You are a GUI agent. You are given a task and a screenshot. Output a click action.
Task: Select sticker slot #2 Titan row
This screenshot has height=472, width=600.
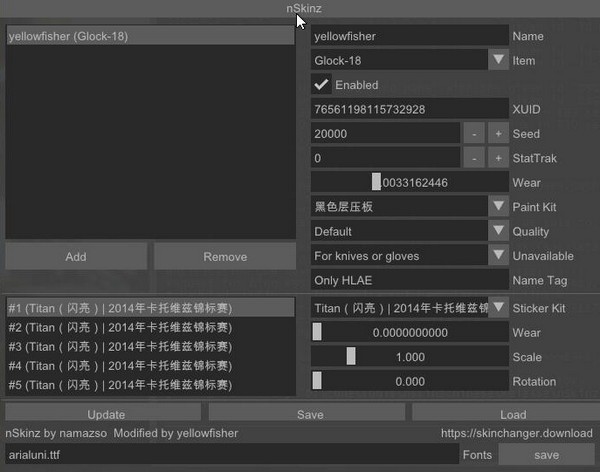coord(150,327)
